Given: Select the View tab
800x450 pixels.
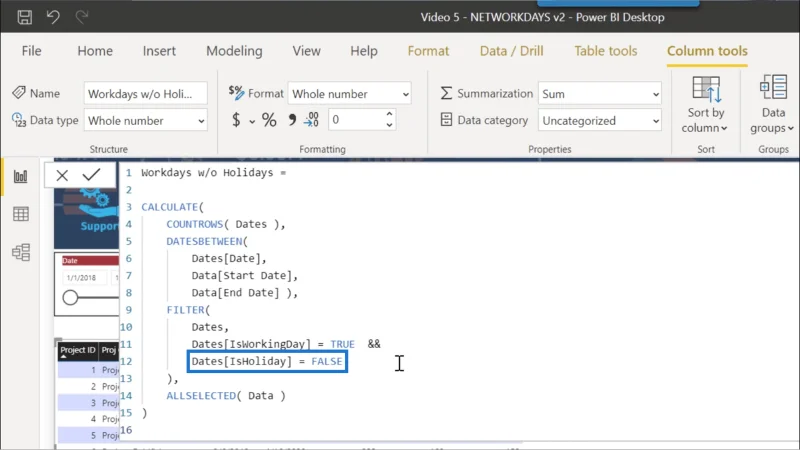Looking at the screenshot, I should click(x=307, y=51).
